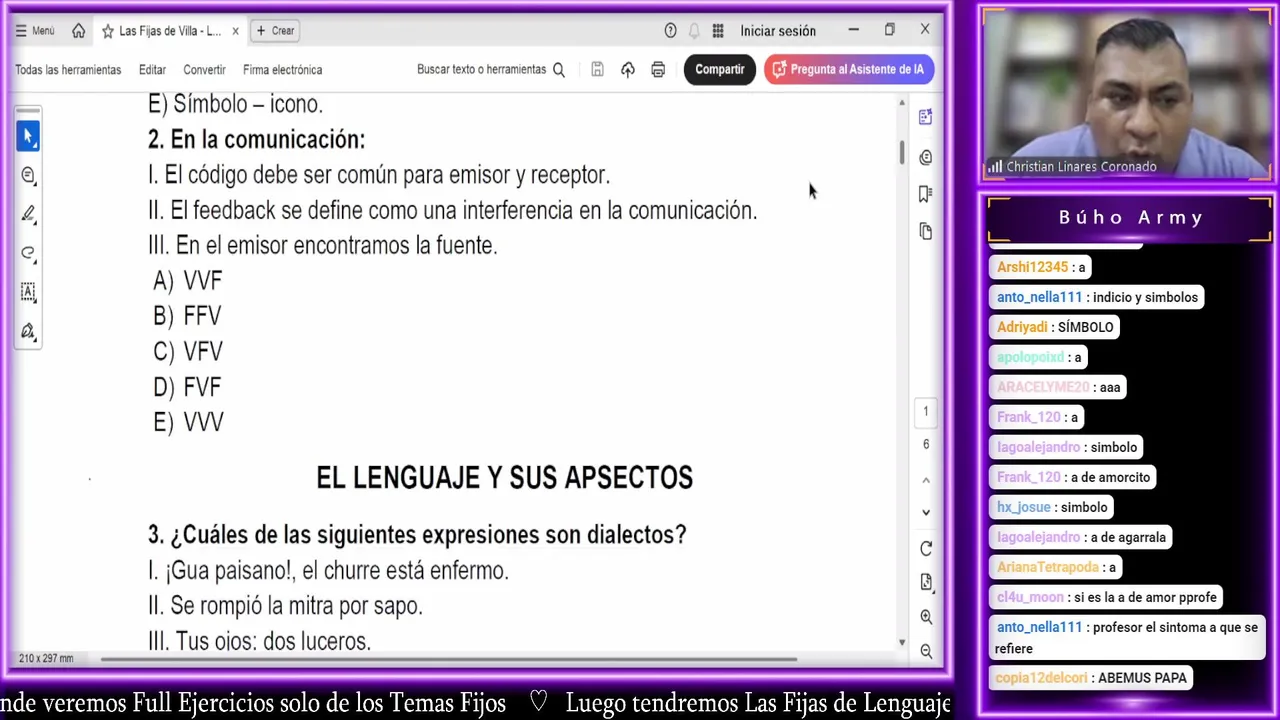Star the Las Fijas de Villa tab
Screen dimensions: 1280x720
pyautogui.click(x=108, y=31)
